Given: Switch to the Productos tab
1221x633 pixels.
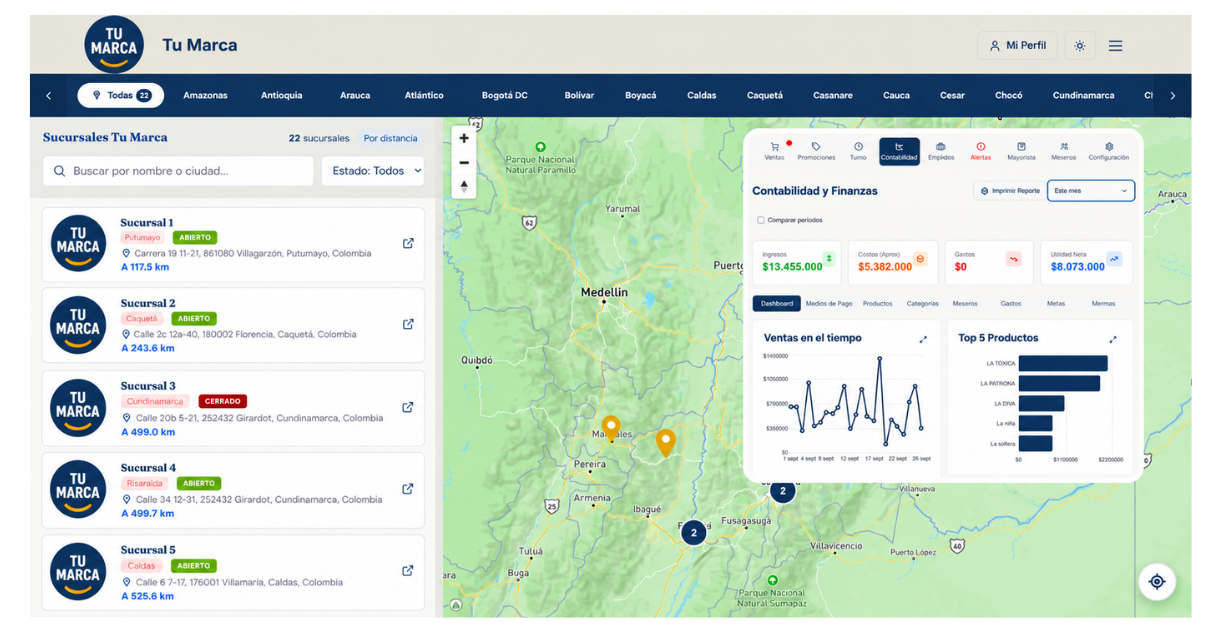Looking at the screenshot, I should pos(877,303).
